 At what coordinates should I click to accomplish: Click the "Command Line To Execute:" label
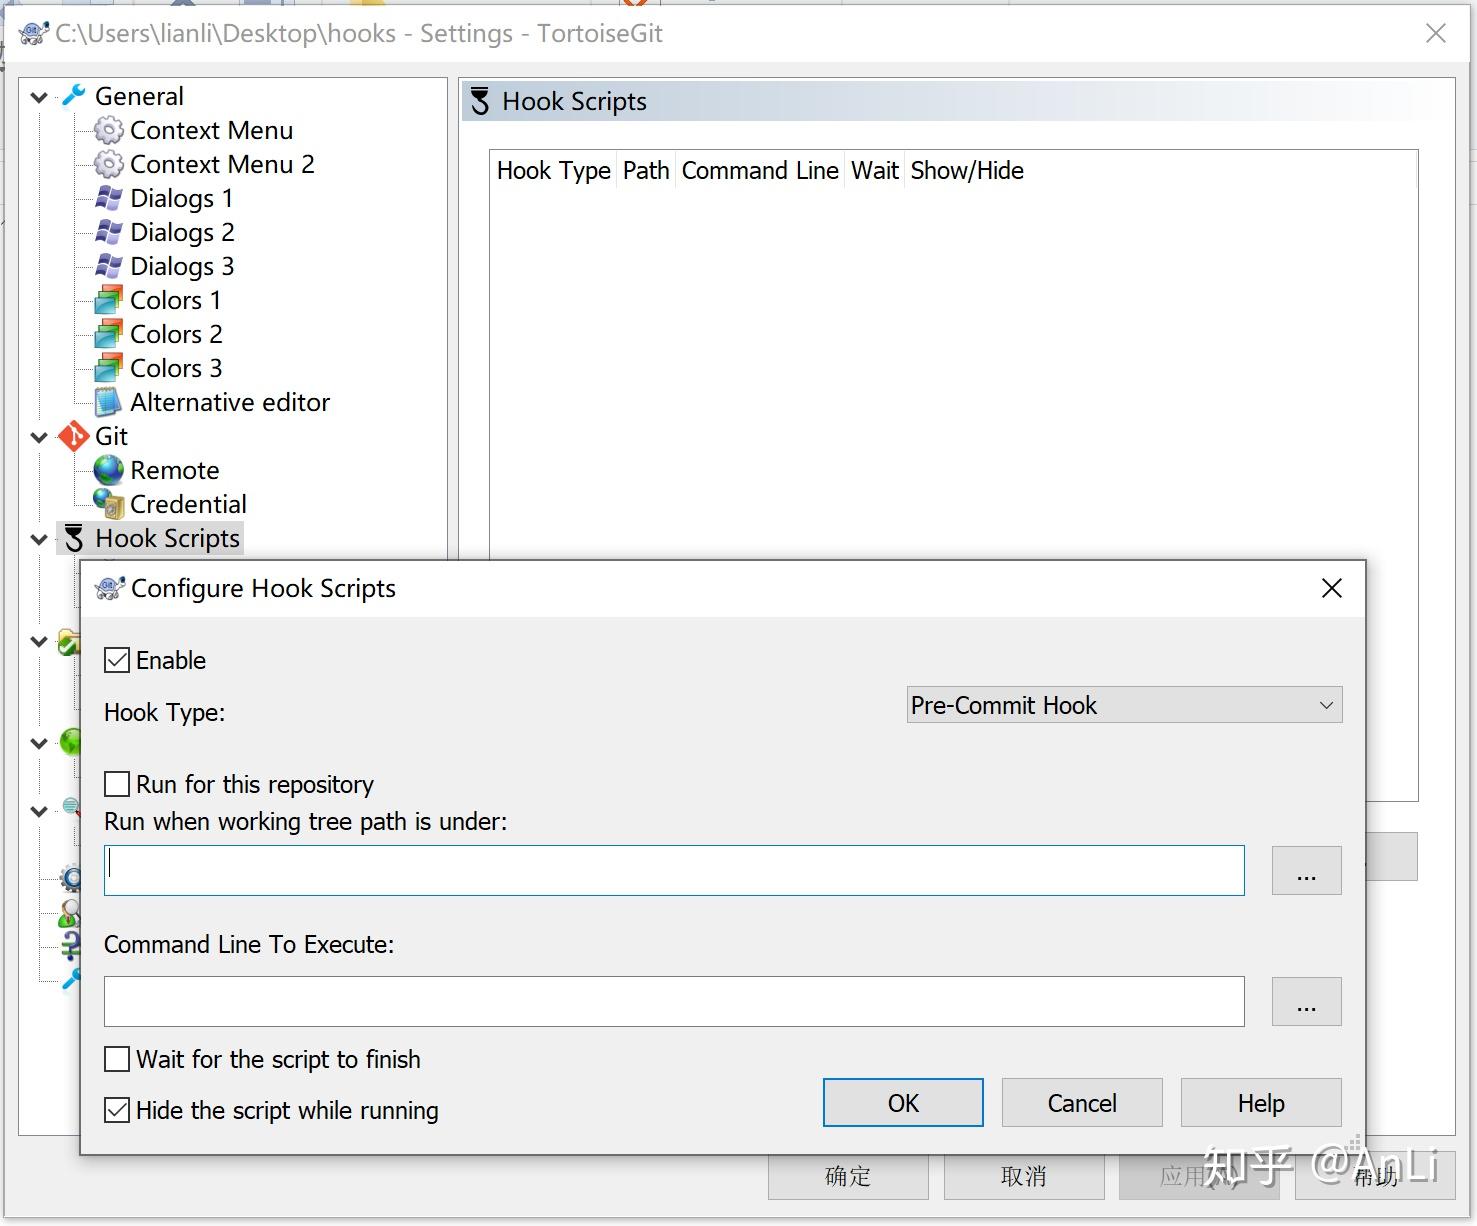pyautogui.click(x=249, y=945)
